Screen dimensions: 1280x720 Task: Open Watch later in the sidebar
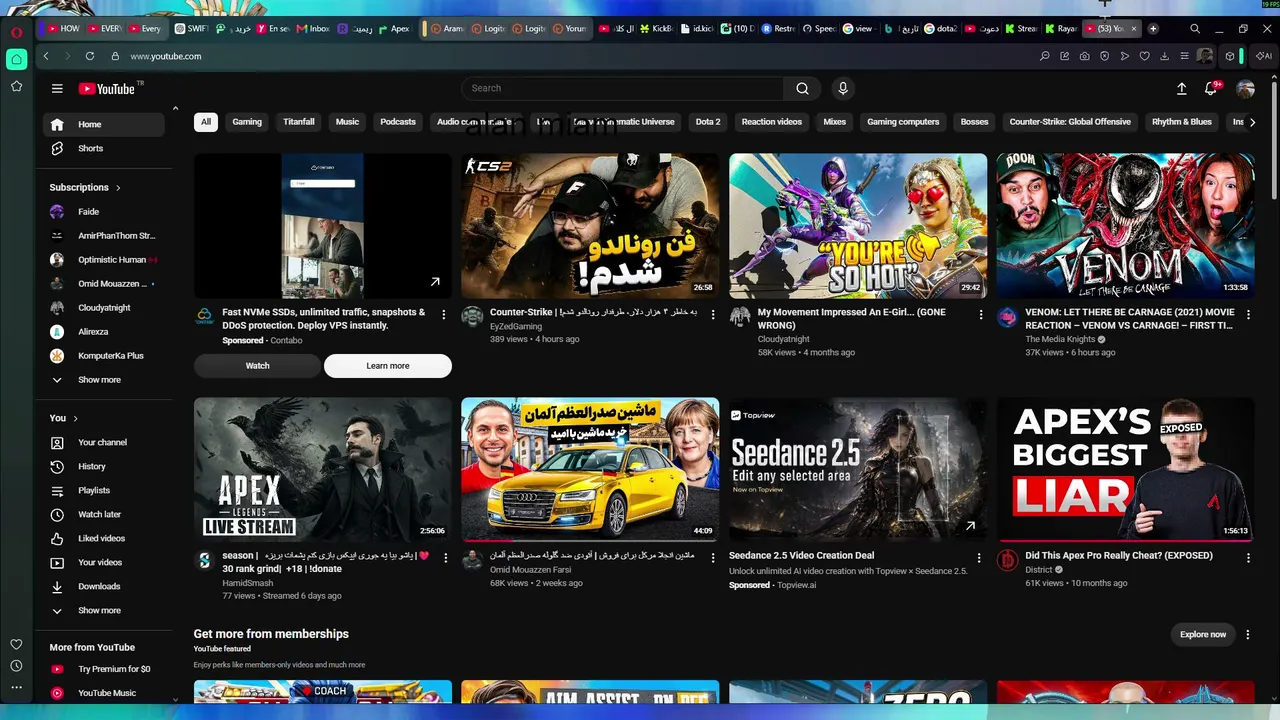coord(104,514)
